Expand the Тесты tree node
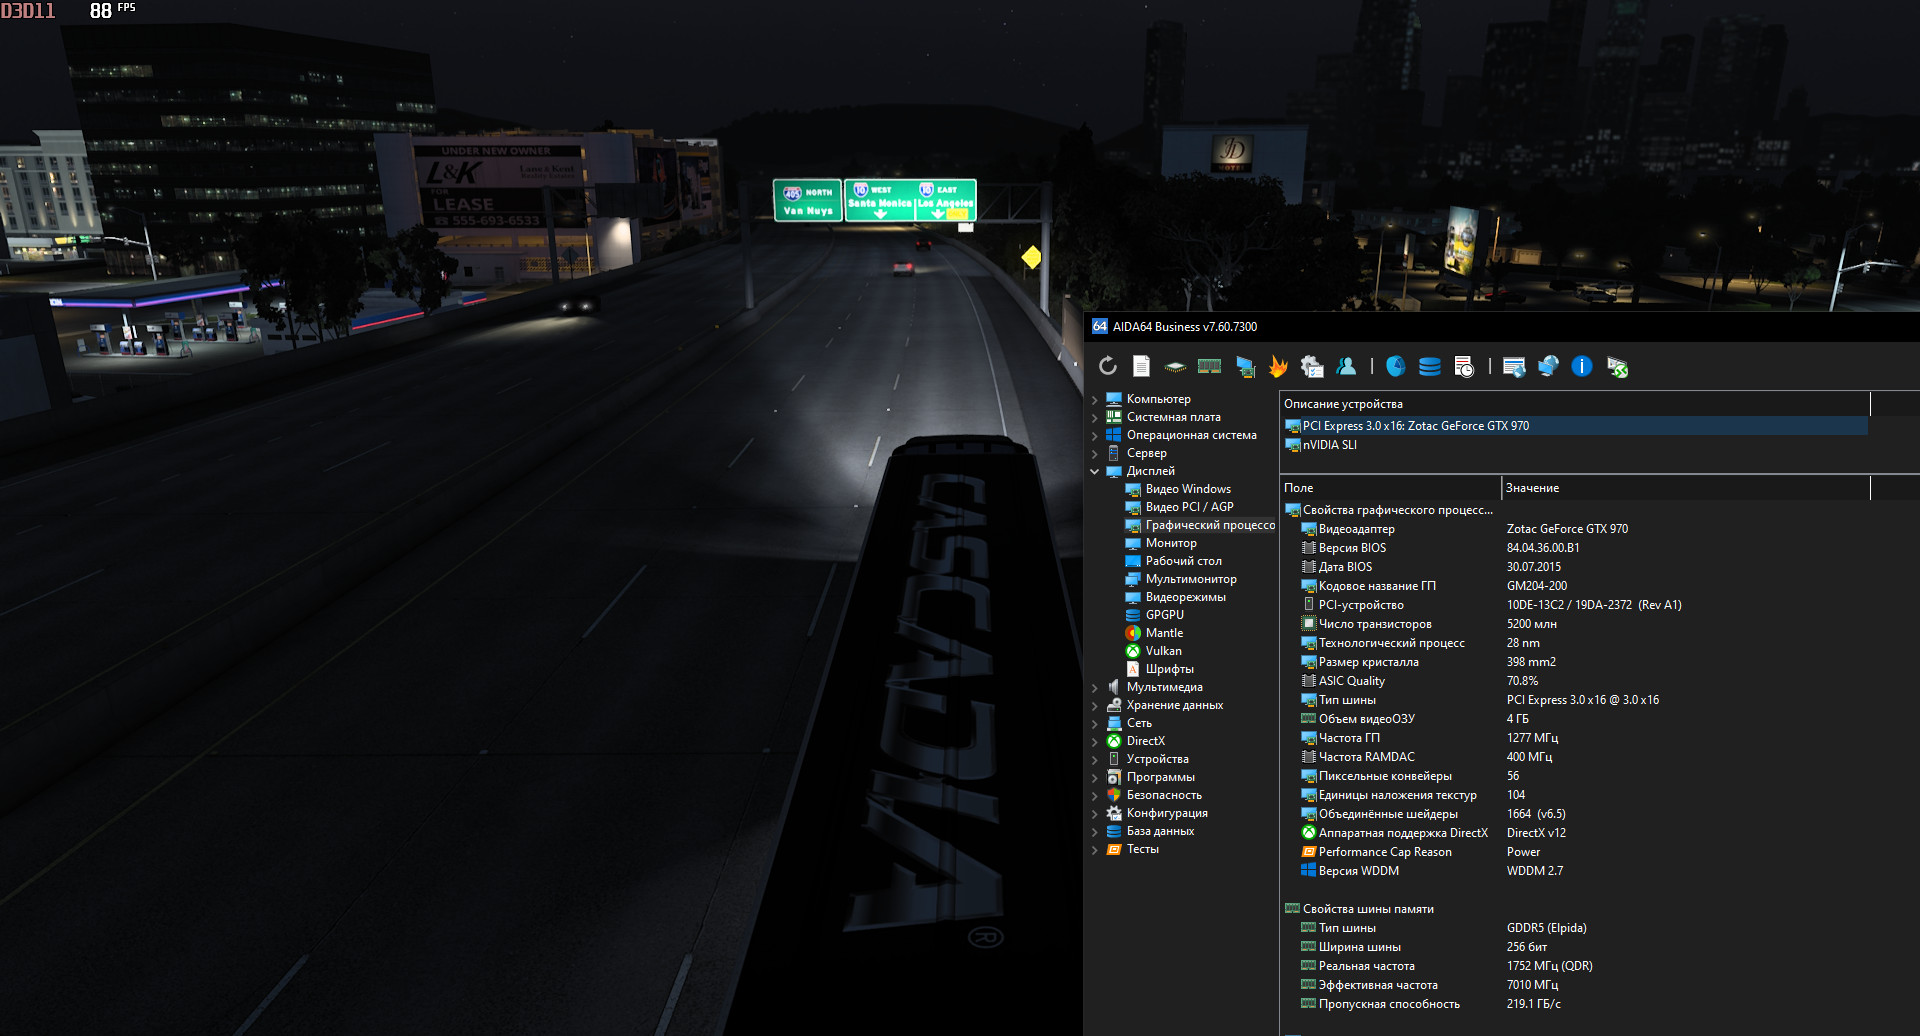Image resolution: width=1920 pixels, height=1036 pixels. [1095, 850]
